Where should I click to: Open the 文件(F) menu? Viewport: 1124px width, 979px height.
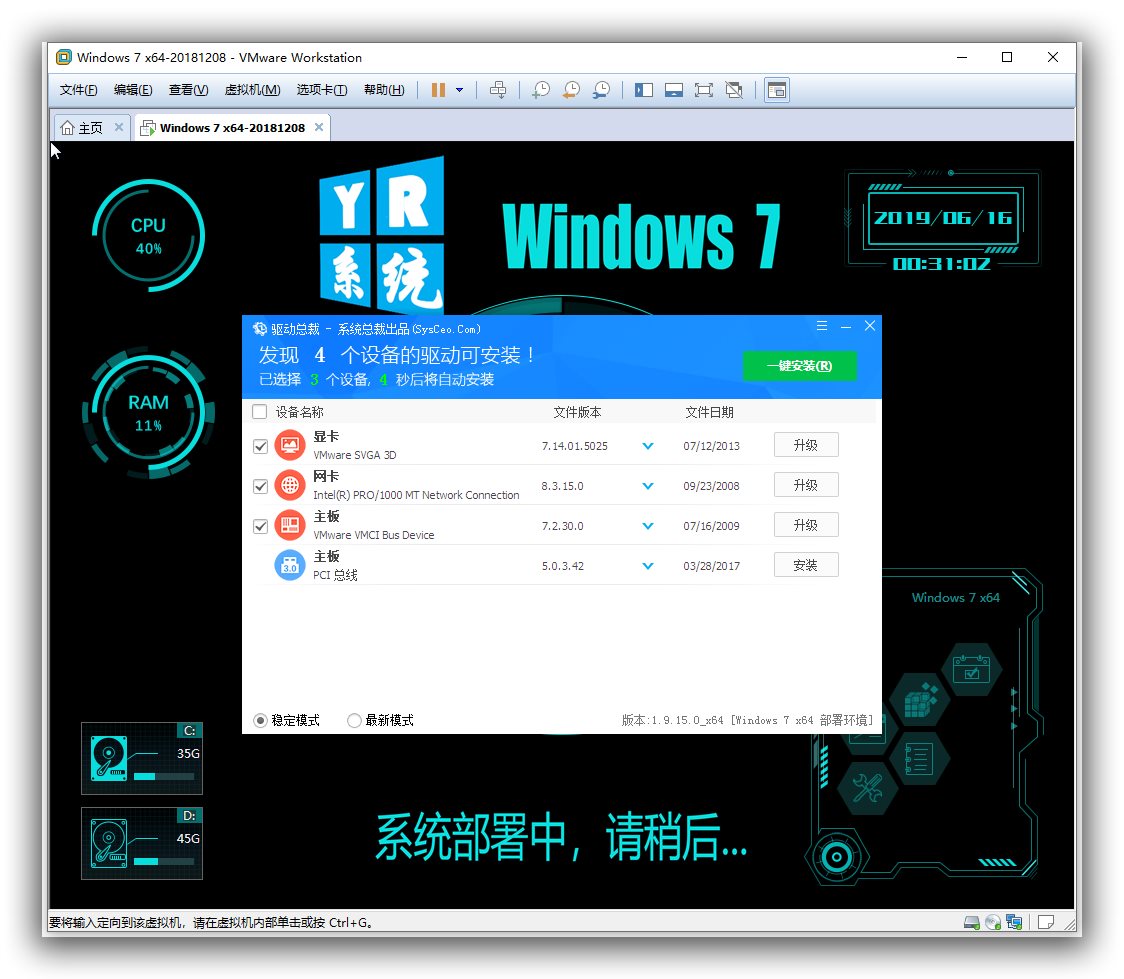[x=78, y=90]
